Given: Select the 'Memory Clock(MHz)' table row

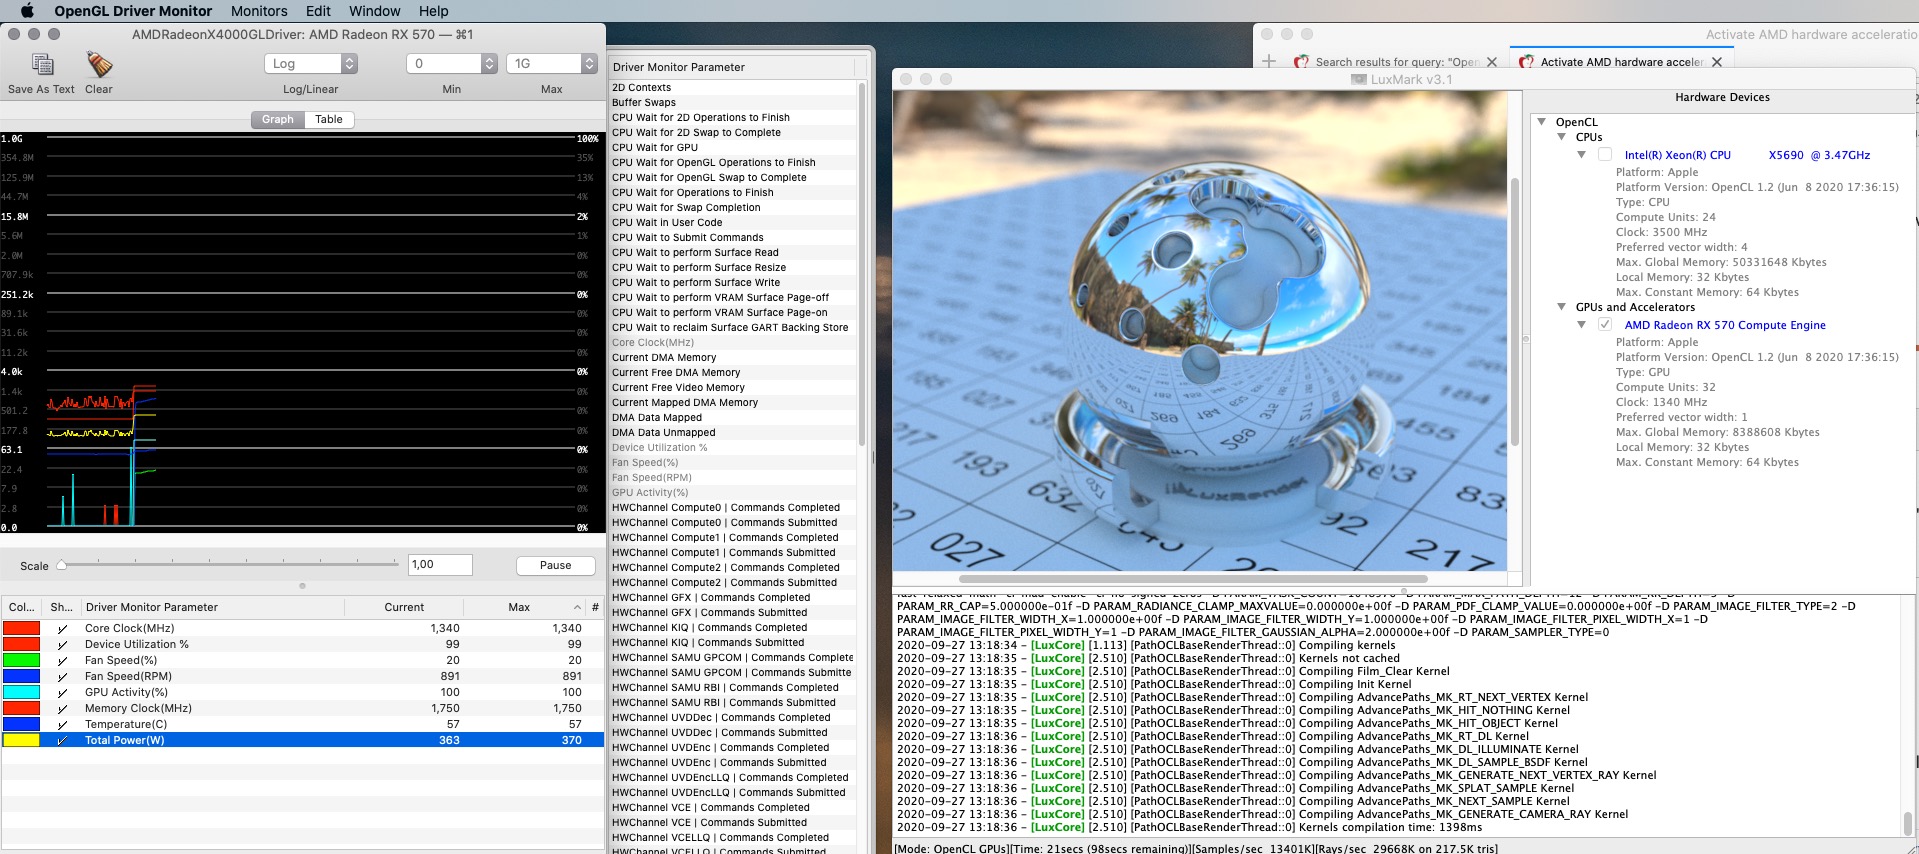Looking at the screenshot, I should pyautogui.click(x=303, y=709).
